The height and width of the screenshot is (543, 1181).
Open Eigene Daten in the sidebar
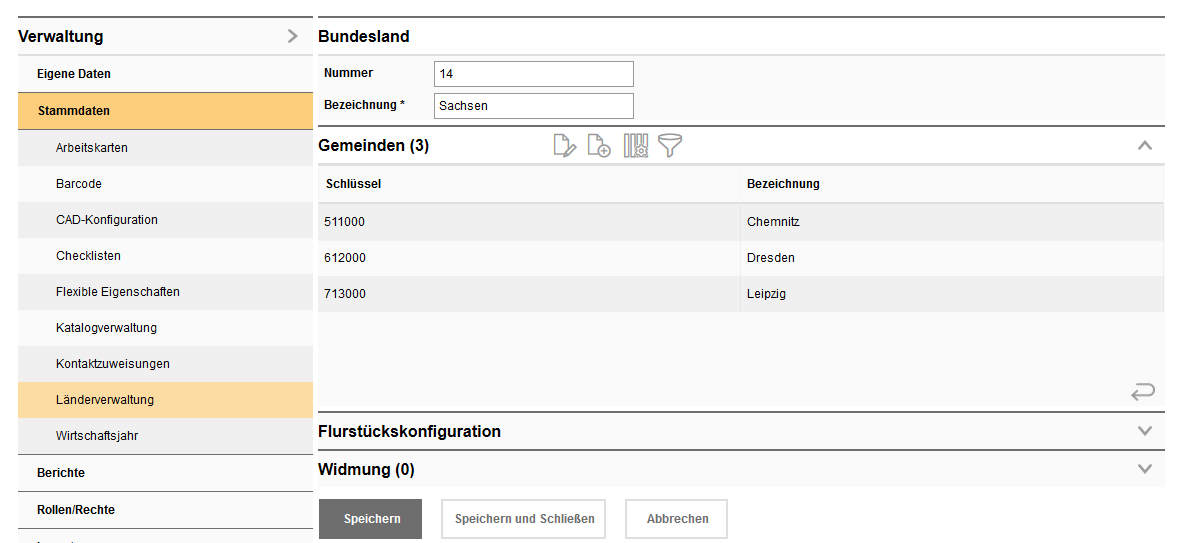click(74, 74)
